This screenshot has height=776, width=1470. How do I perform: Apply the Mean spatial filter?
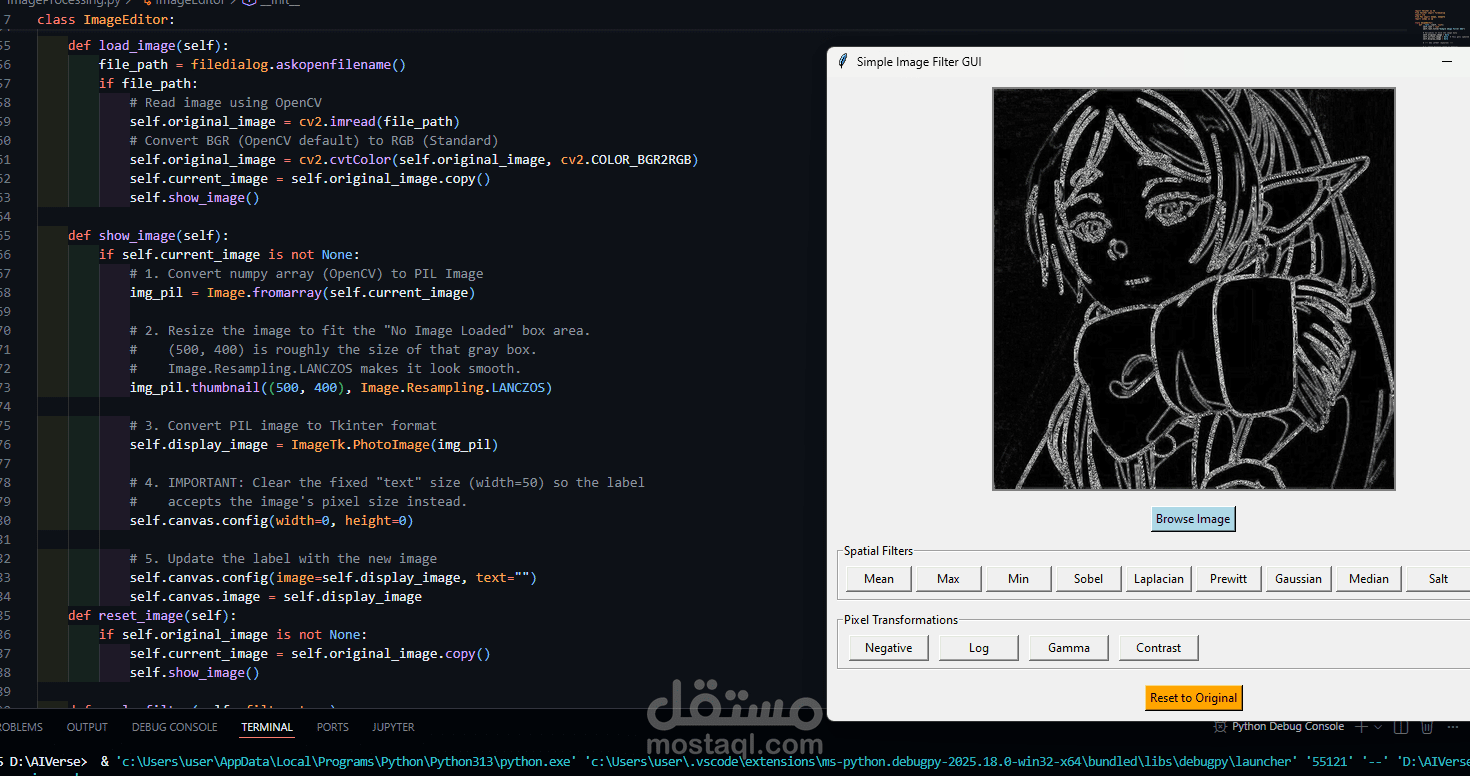(879, 579)
